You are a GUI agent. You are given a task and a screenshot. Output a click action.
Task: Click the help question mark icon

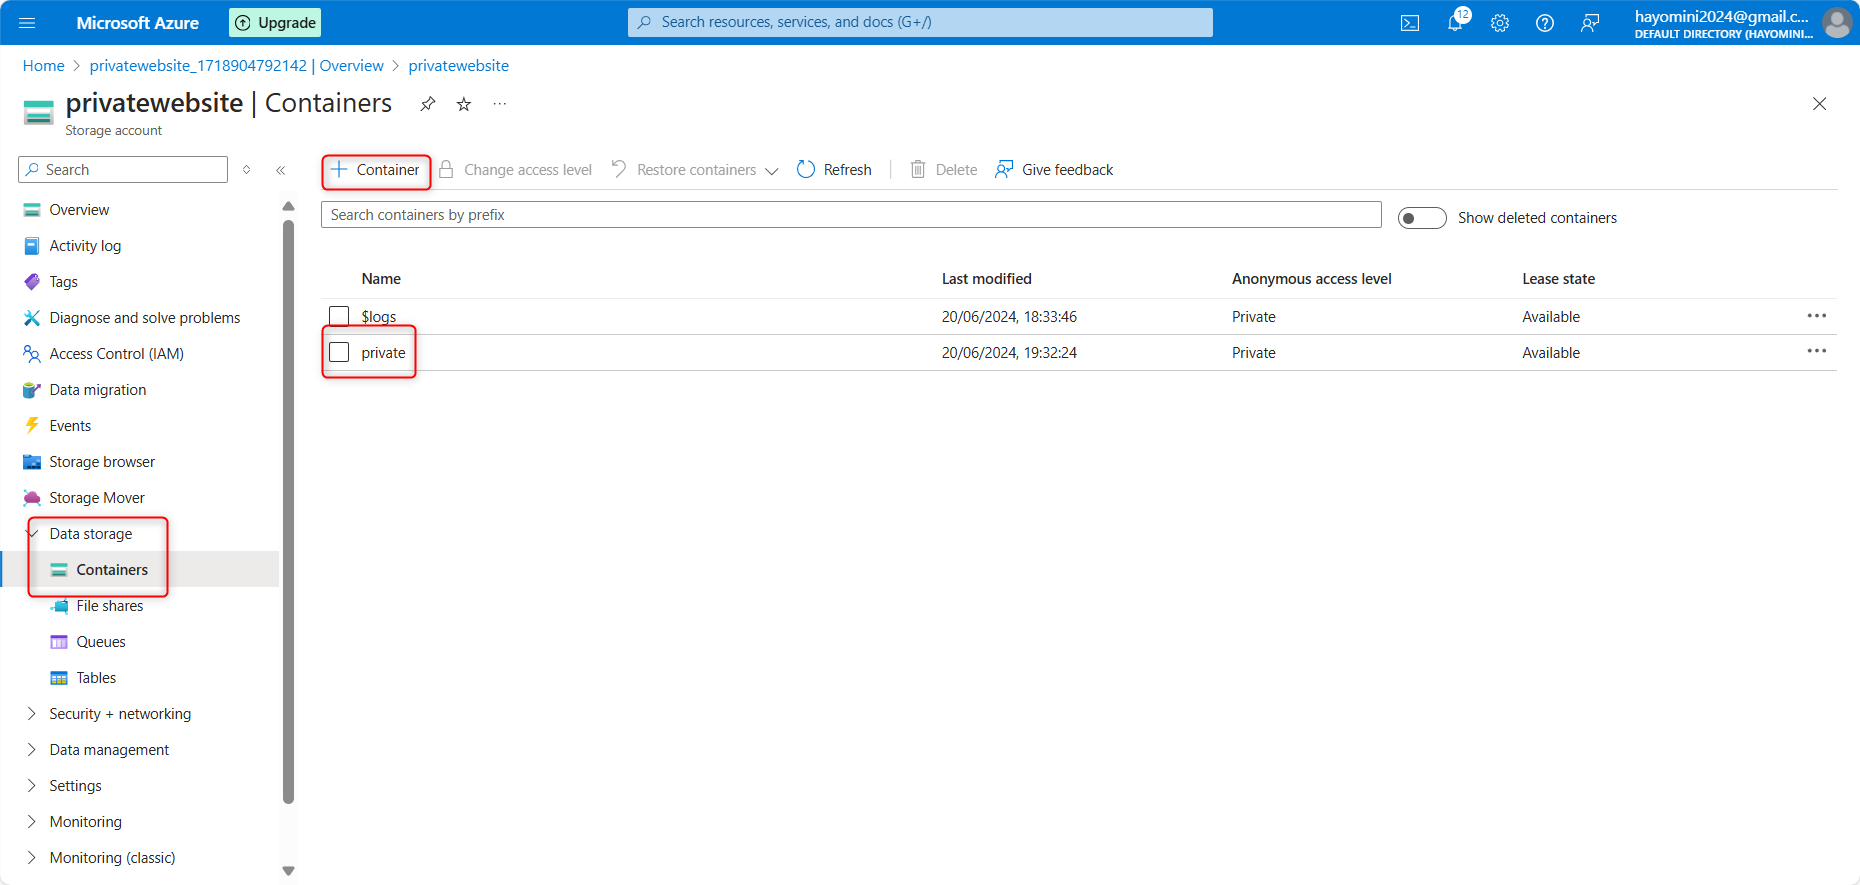1544,23
